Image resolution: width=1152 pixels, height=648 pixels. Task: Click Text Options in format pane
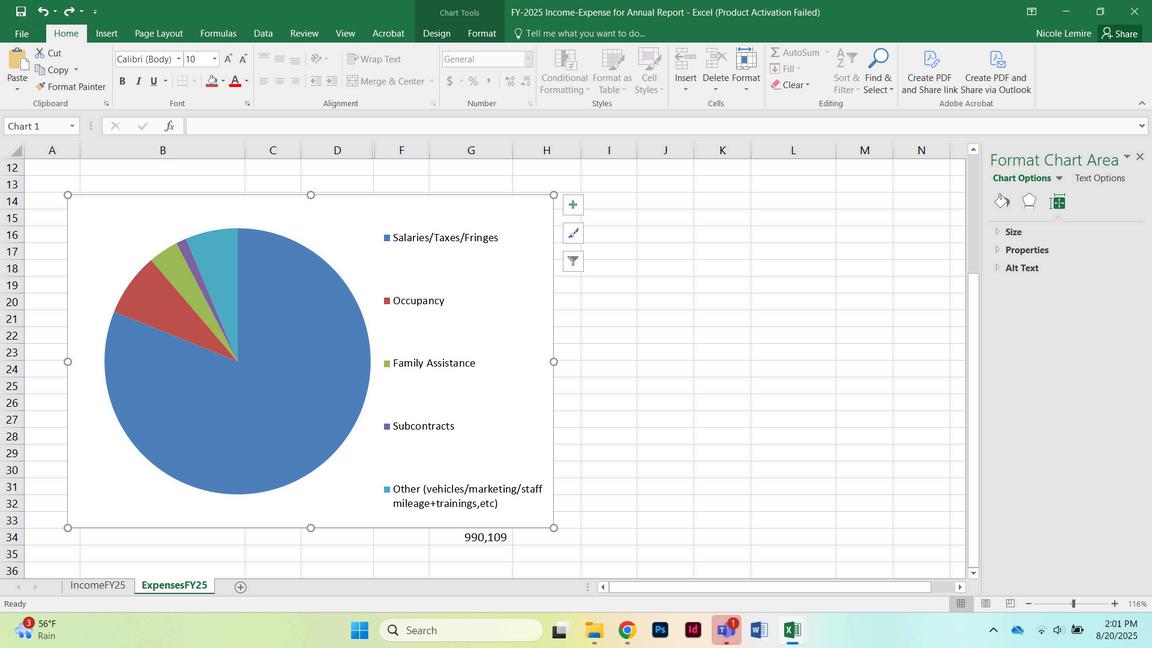tap(1099, 178)
